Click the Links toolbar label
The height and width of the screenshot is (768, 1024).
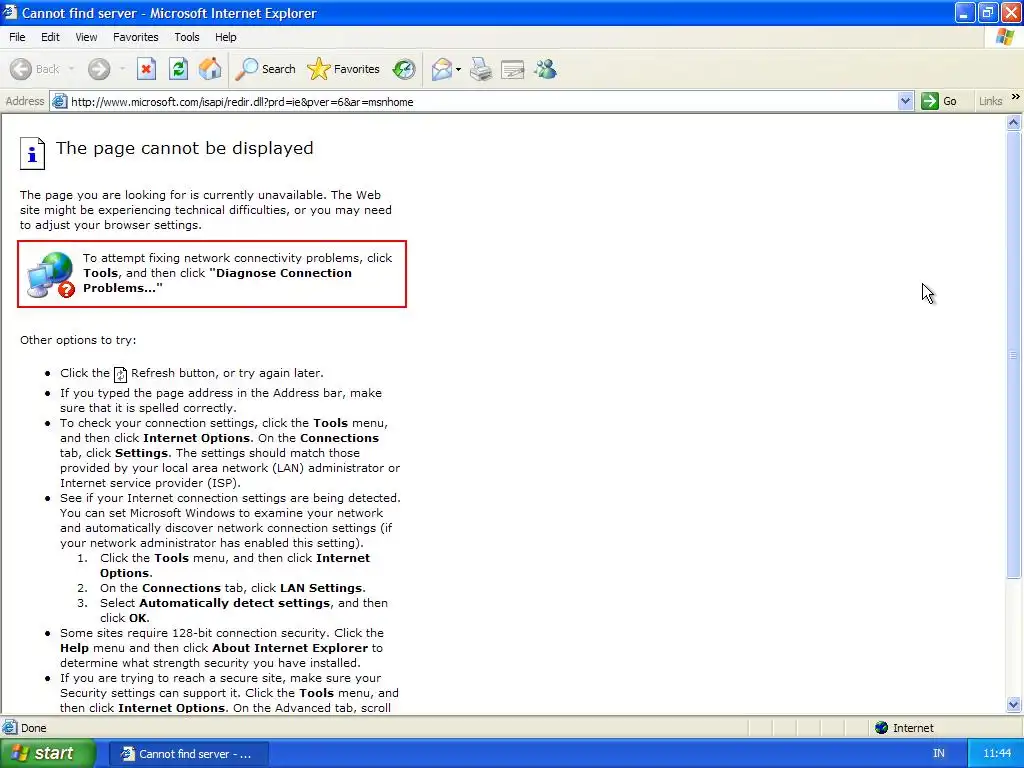pos(991,101)
